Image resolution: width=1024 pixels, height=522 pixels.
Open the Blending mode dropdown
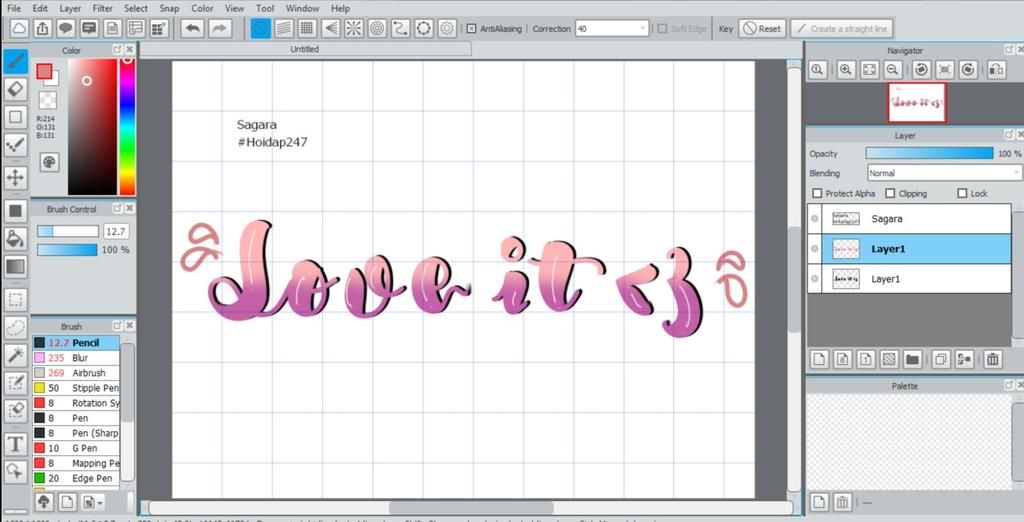click(944, 173)
